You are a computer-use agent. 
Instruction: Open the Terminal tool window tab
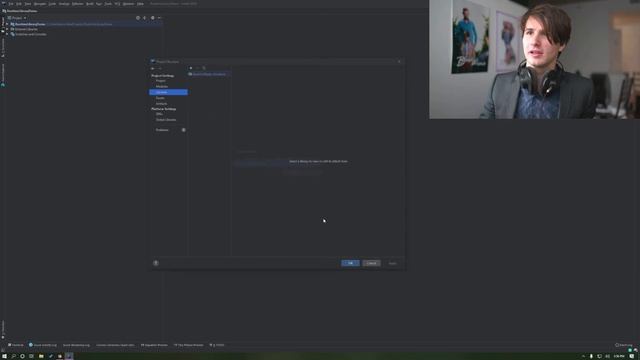pyautogui.click(x=16, y=345)
